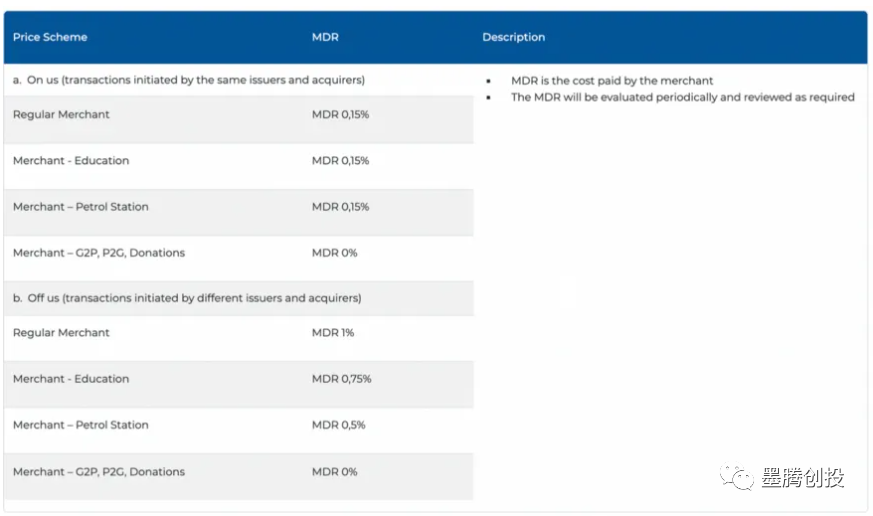Click Merchant – G2P, P2G, Donations under Off us
The height and width of the screenshot is (516, 873).
pyautogui.click(x=99, y=472)
